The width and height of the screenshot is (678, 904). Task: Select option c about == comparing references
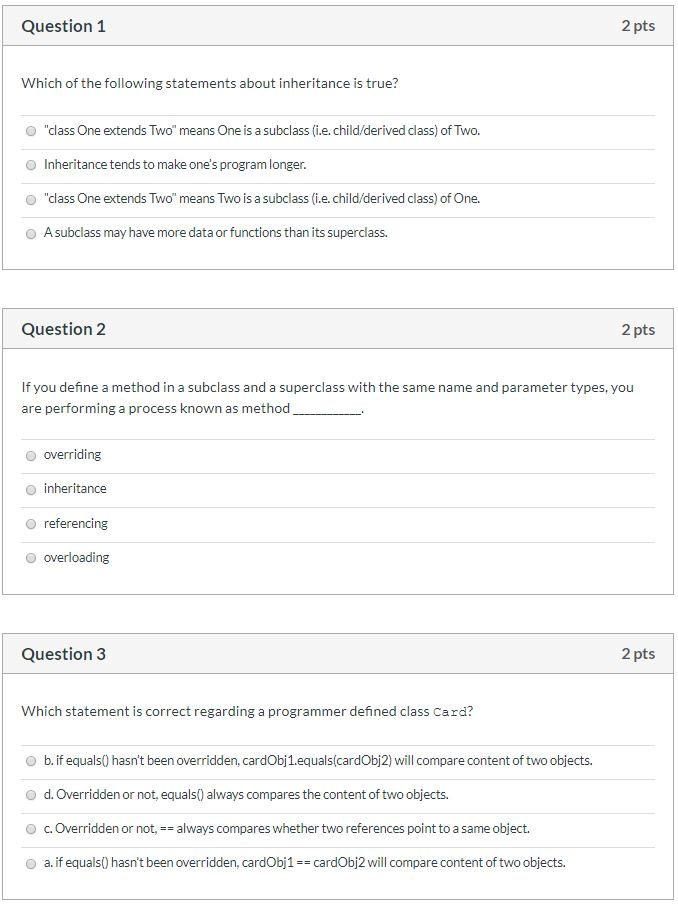pos(30,829)
